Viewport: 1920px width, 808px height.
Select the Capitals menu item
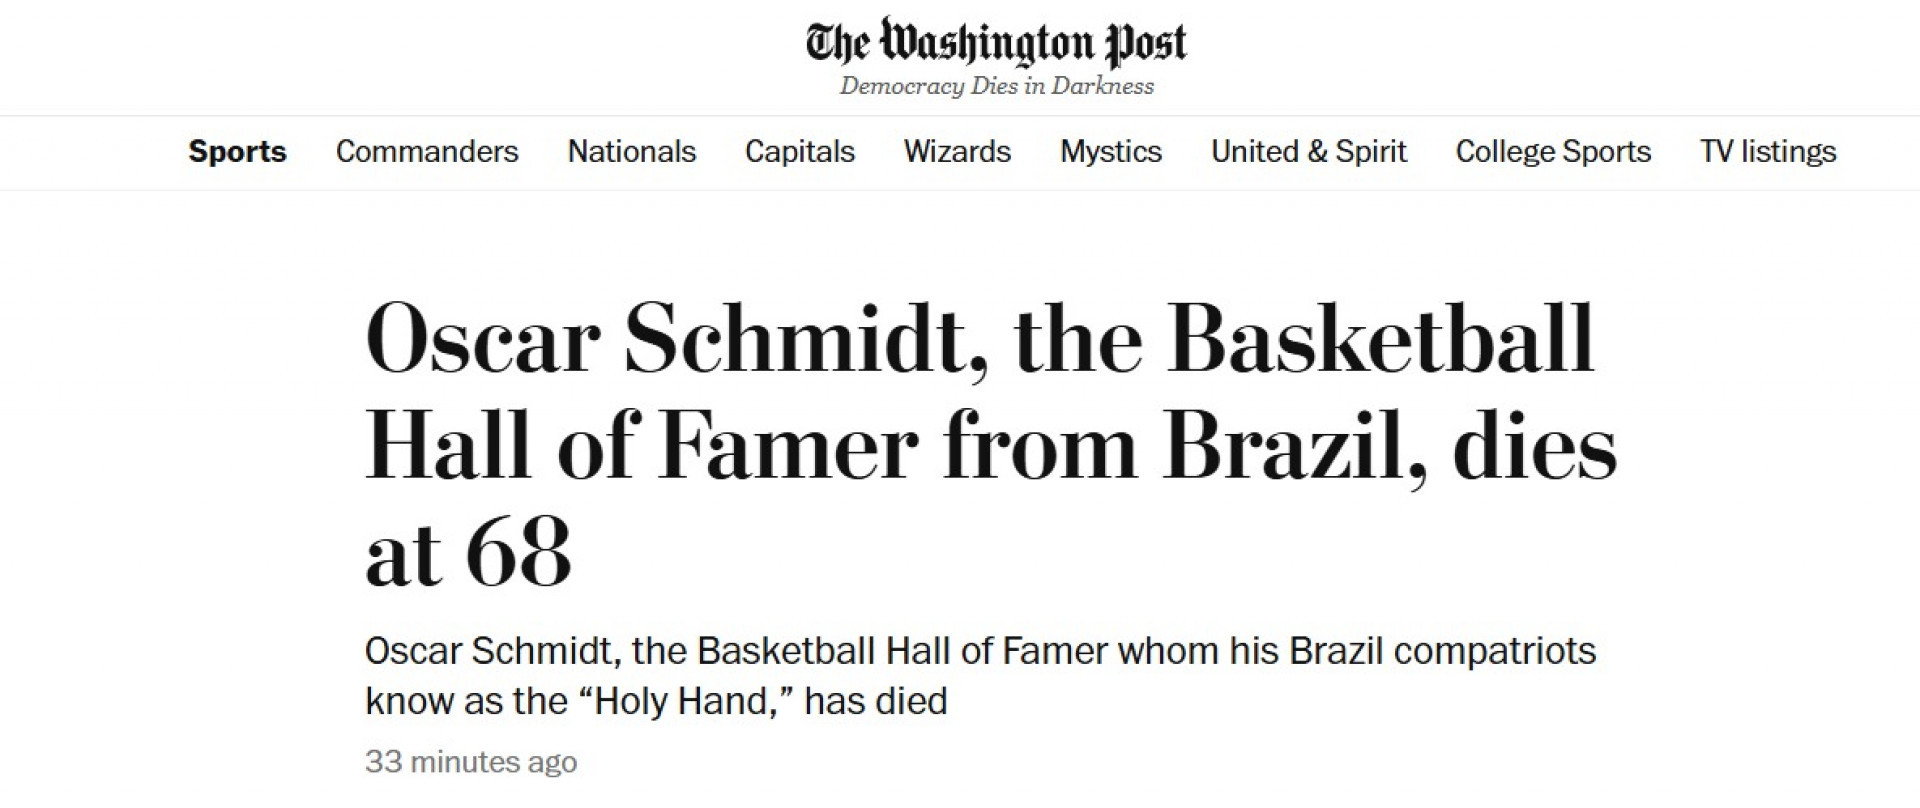point(799,152)
